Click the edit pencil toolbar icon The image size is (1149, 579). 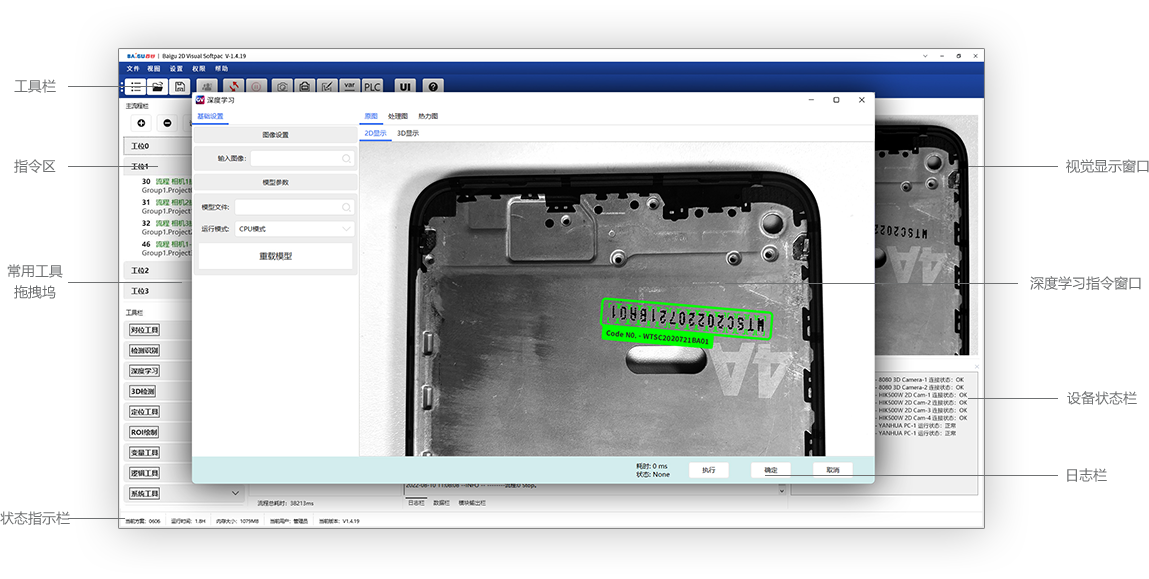328,86
